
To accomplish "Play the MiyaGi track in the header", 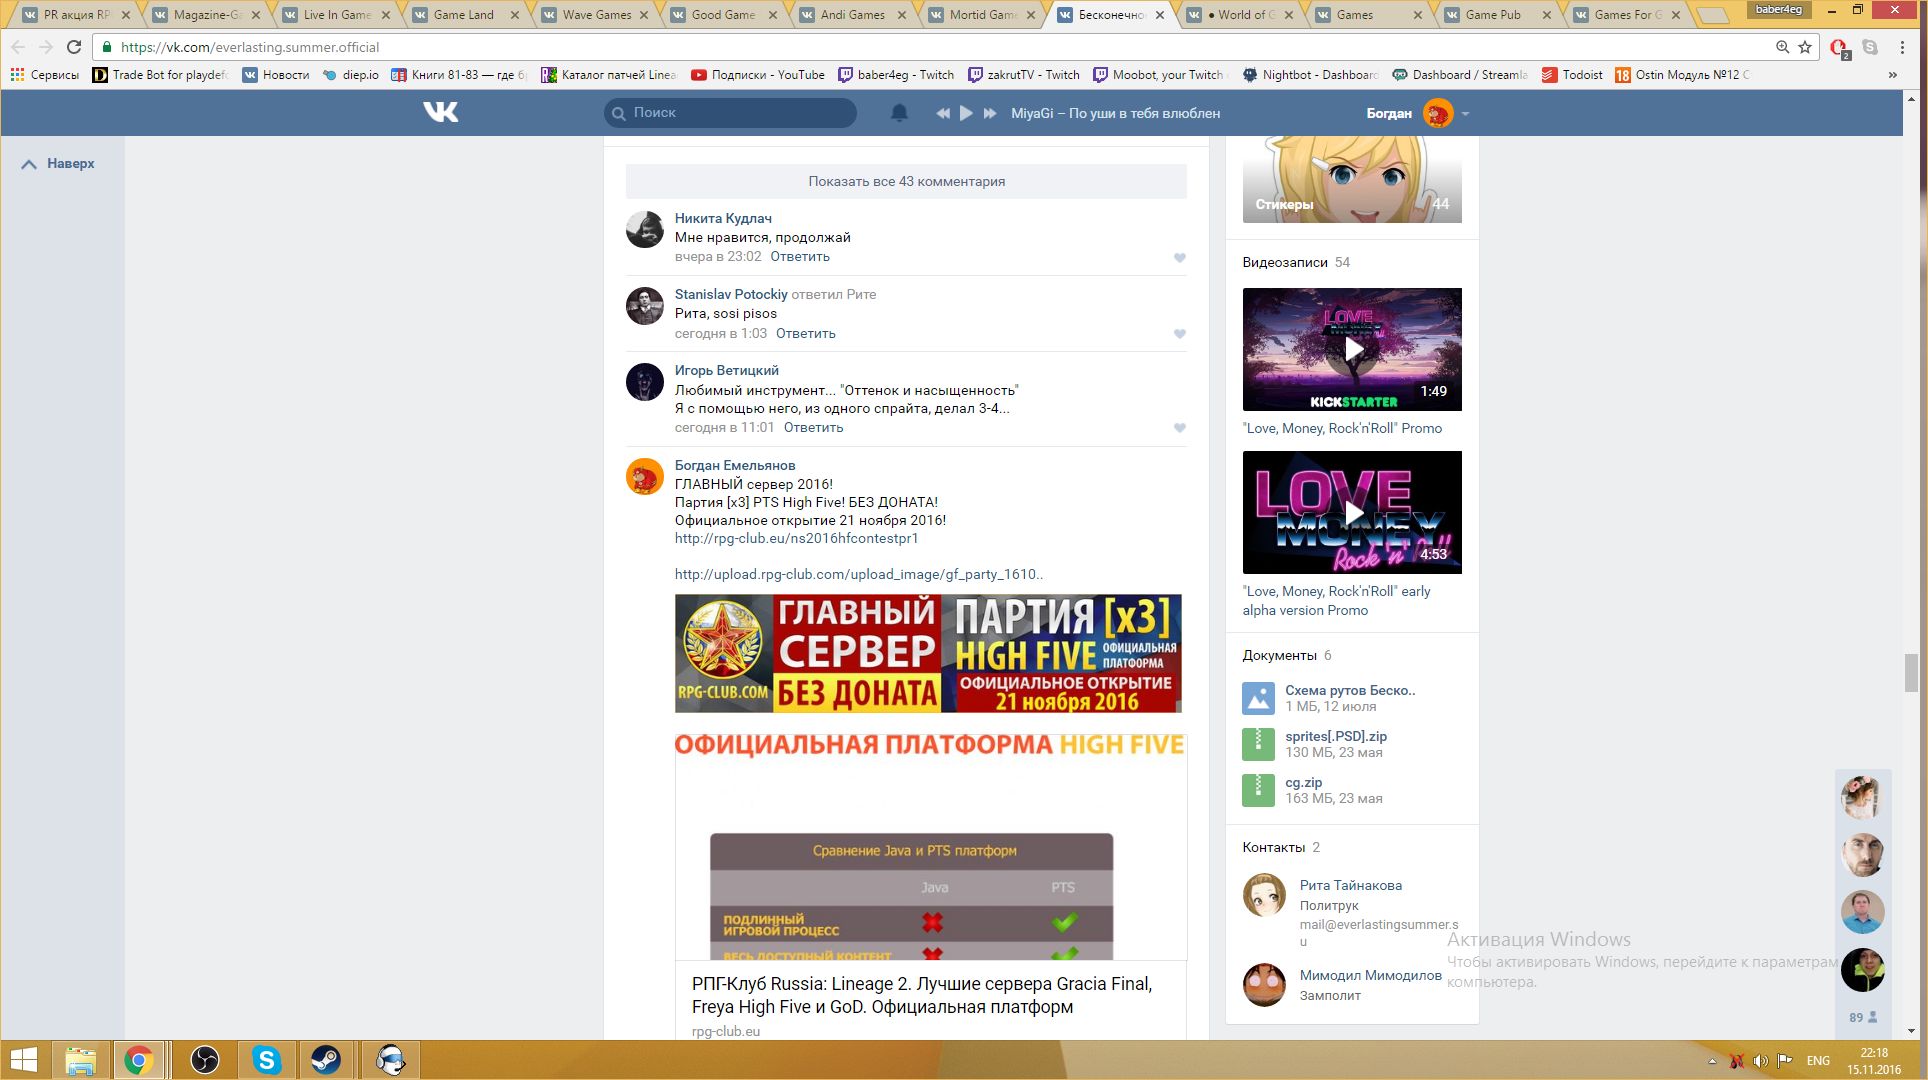I will point(966,113).
